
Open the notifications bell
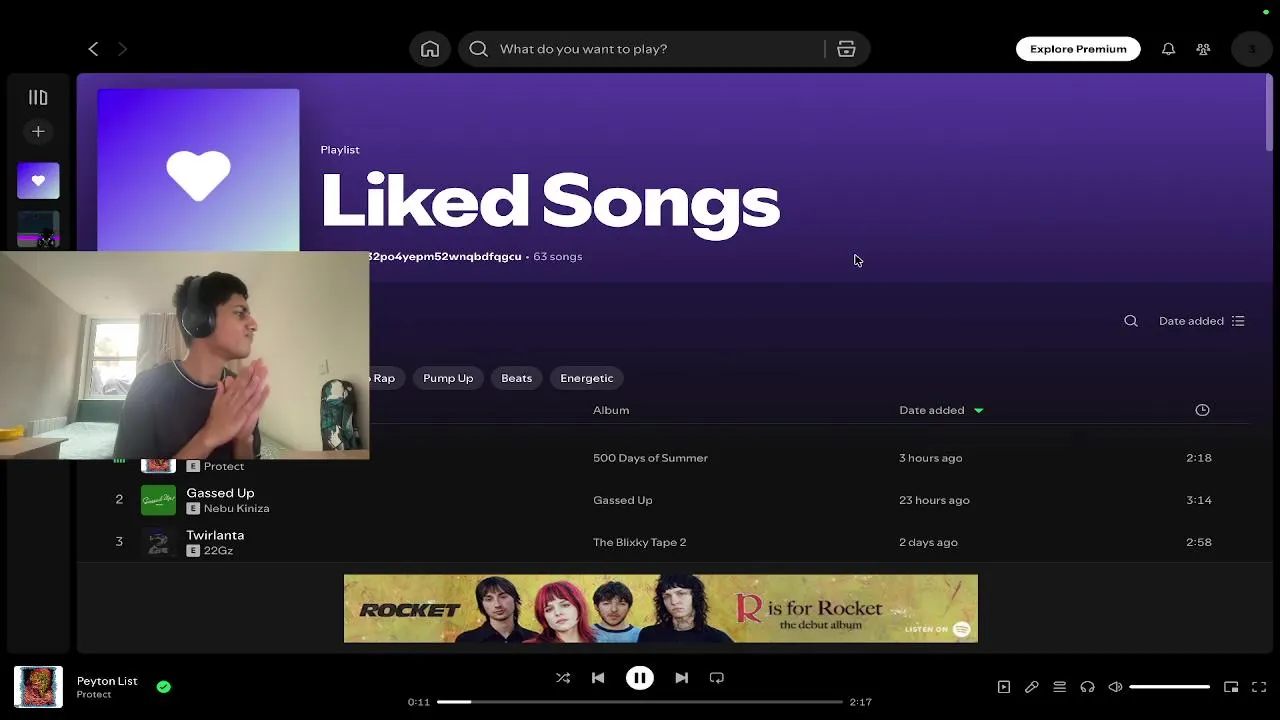click(x=1168, y=49)
